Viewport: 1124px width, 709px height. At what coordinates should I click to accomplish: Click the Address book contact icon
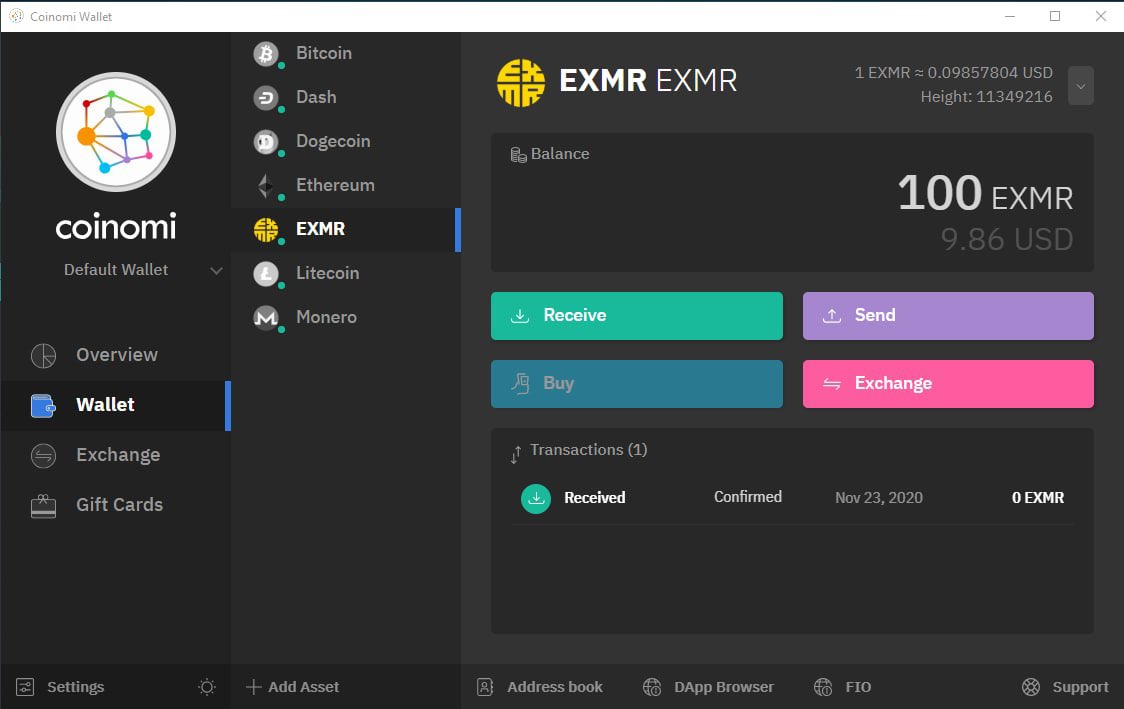[x=485, y=687]
